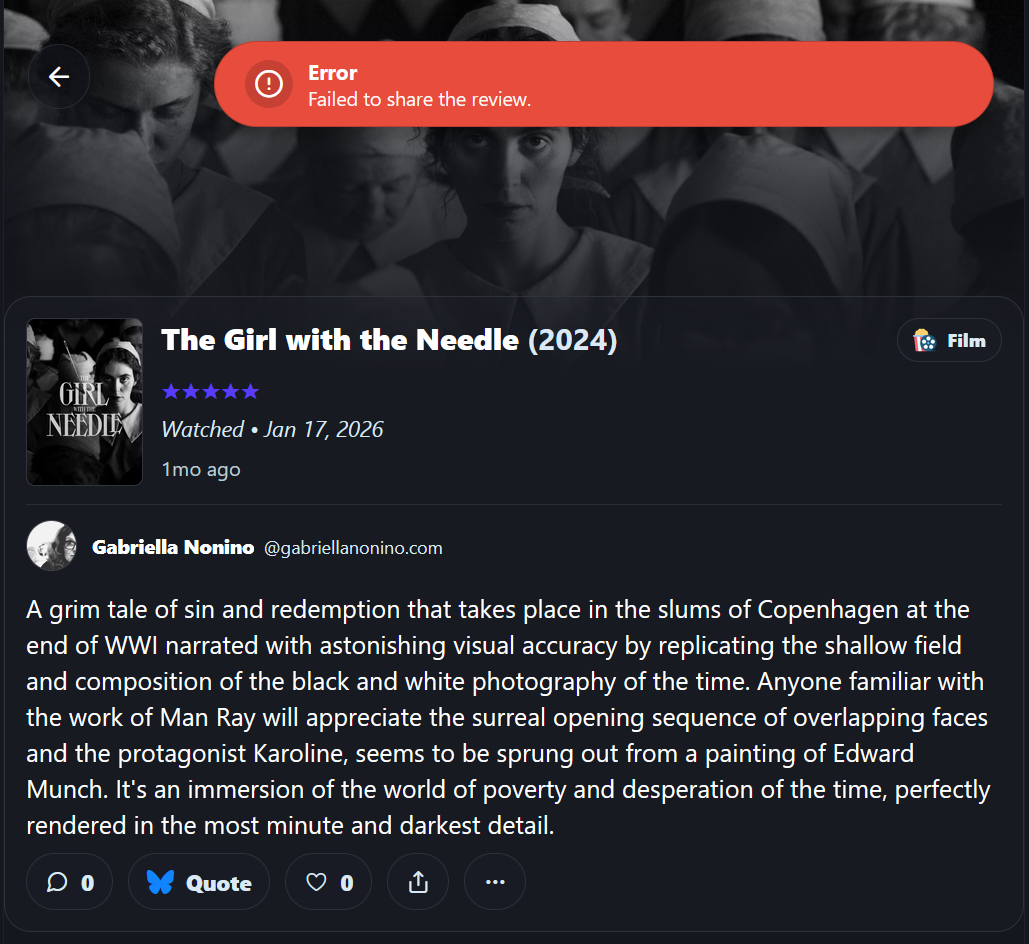This screenshot has width=1029, height=944.
Task: Click the error alert icon
Action: (268, 84)
